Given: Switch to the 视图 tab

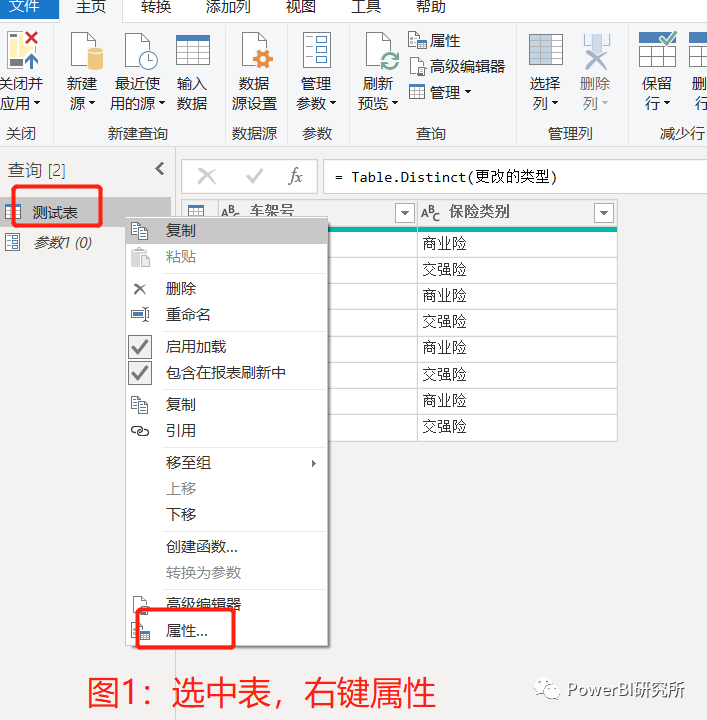Looking at the screenshot, I should [x=301, y=7].
